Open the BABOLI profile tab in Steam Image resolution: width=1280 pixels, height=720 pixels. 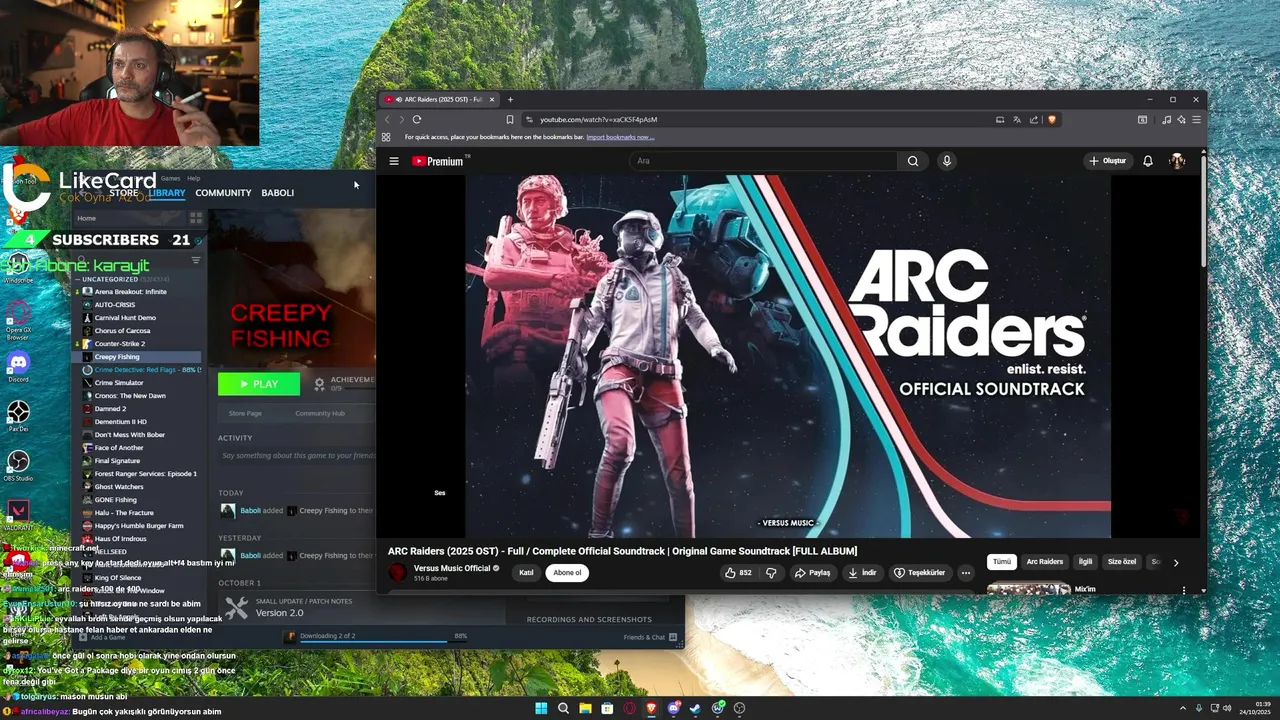[278, 193]
